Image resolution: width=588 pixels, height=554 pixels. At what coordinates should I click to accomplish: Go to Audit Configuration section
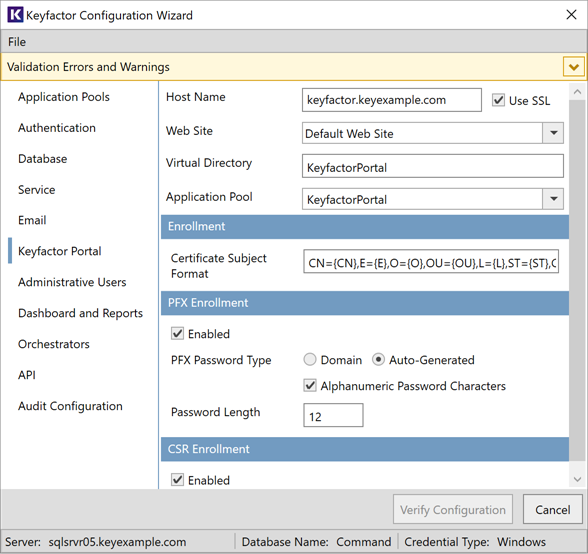[x=70, y=406]
